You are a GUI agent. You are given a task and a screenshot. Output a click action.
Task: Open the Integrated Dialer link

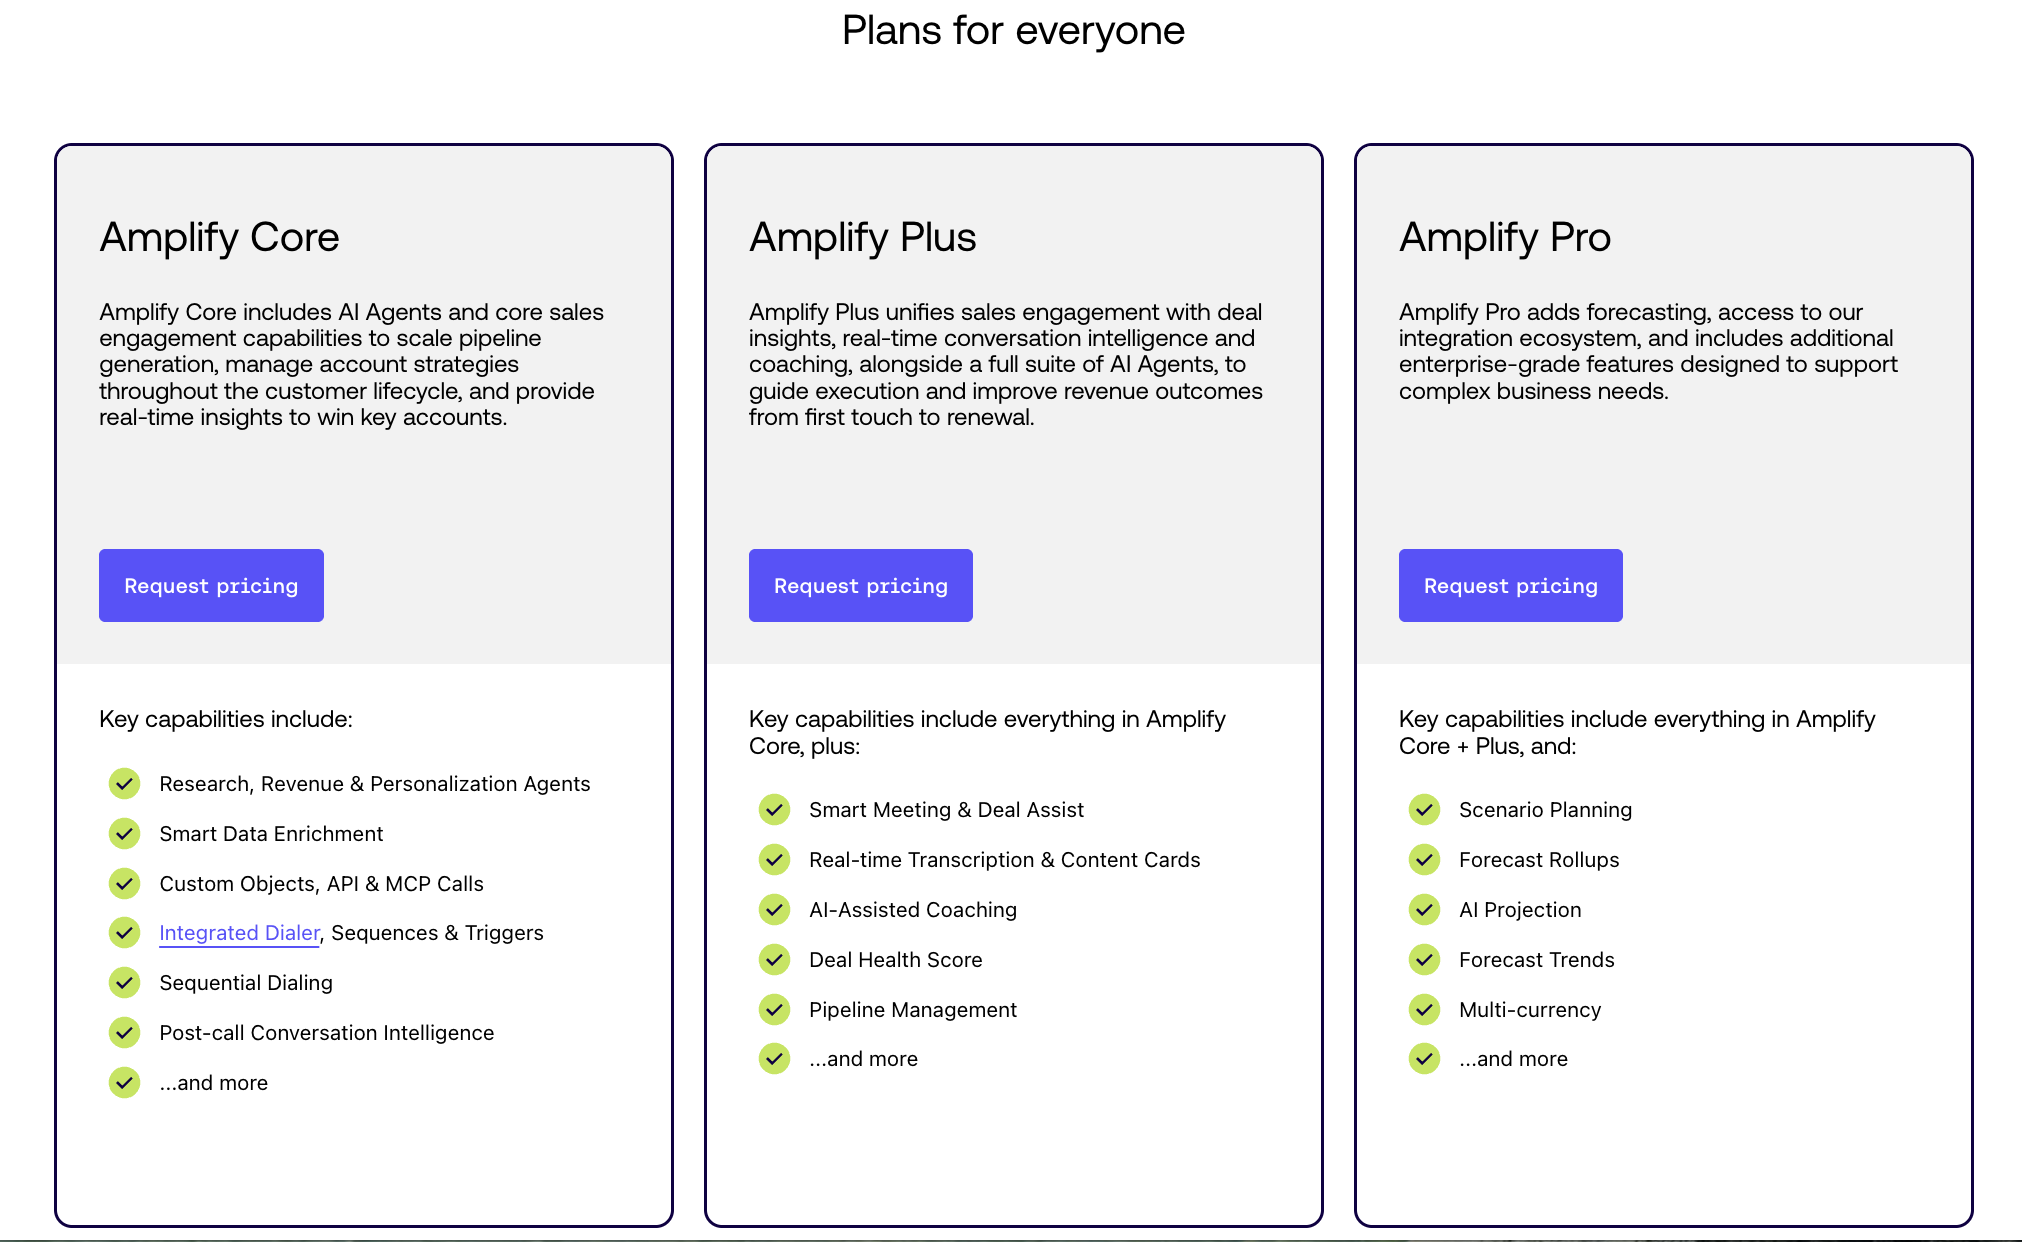(x=239, y=932)
